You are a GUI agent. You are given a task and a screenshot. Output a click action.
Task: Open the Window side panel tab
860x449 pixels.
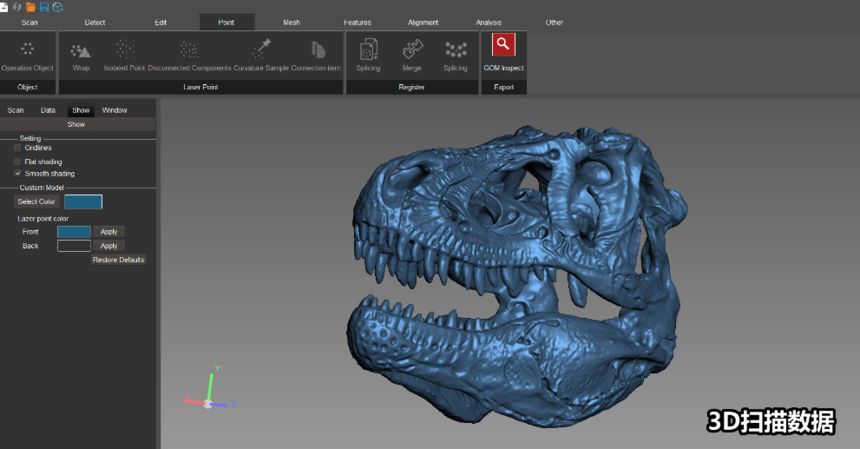click(115, 110)
